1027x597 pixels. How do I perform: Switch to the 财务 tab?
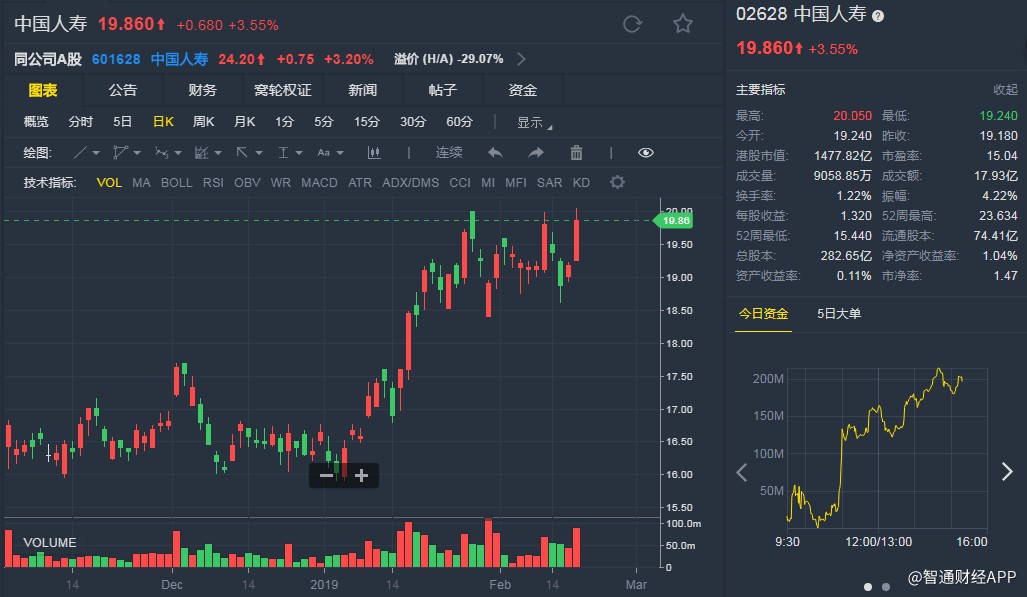[202, 90]
